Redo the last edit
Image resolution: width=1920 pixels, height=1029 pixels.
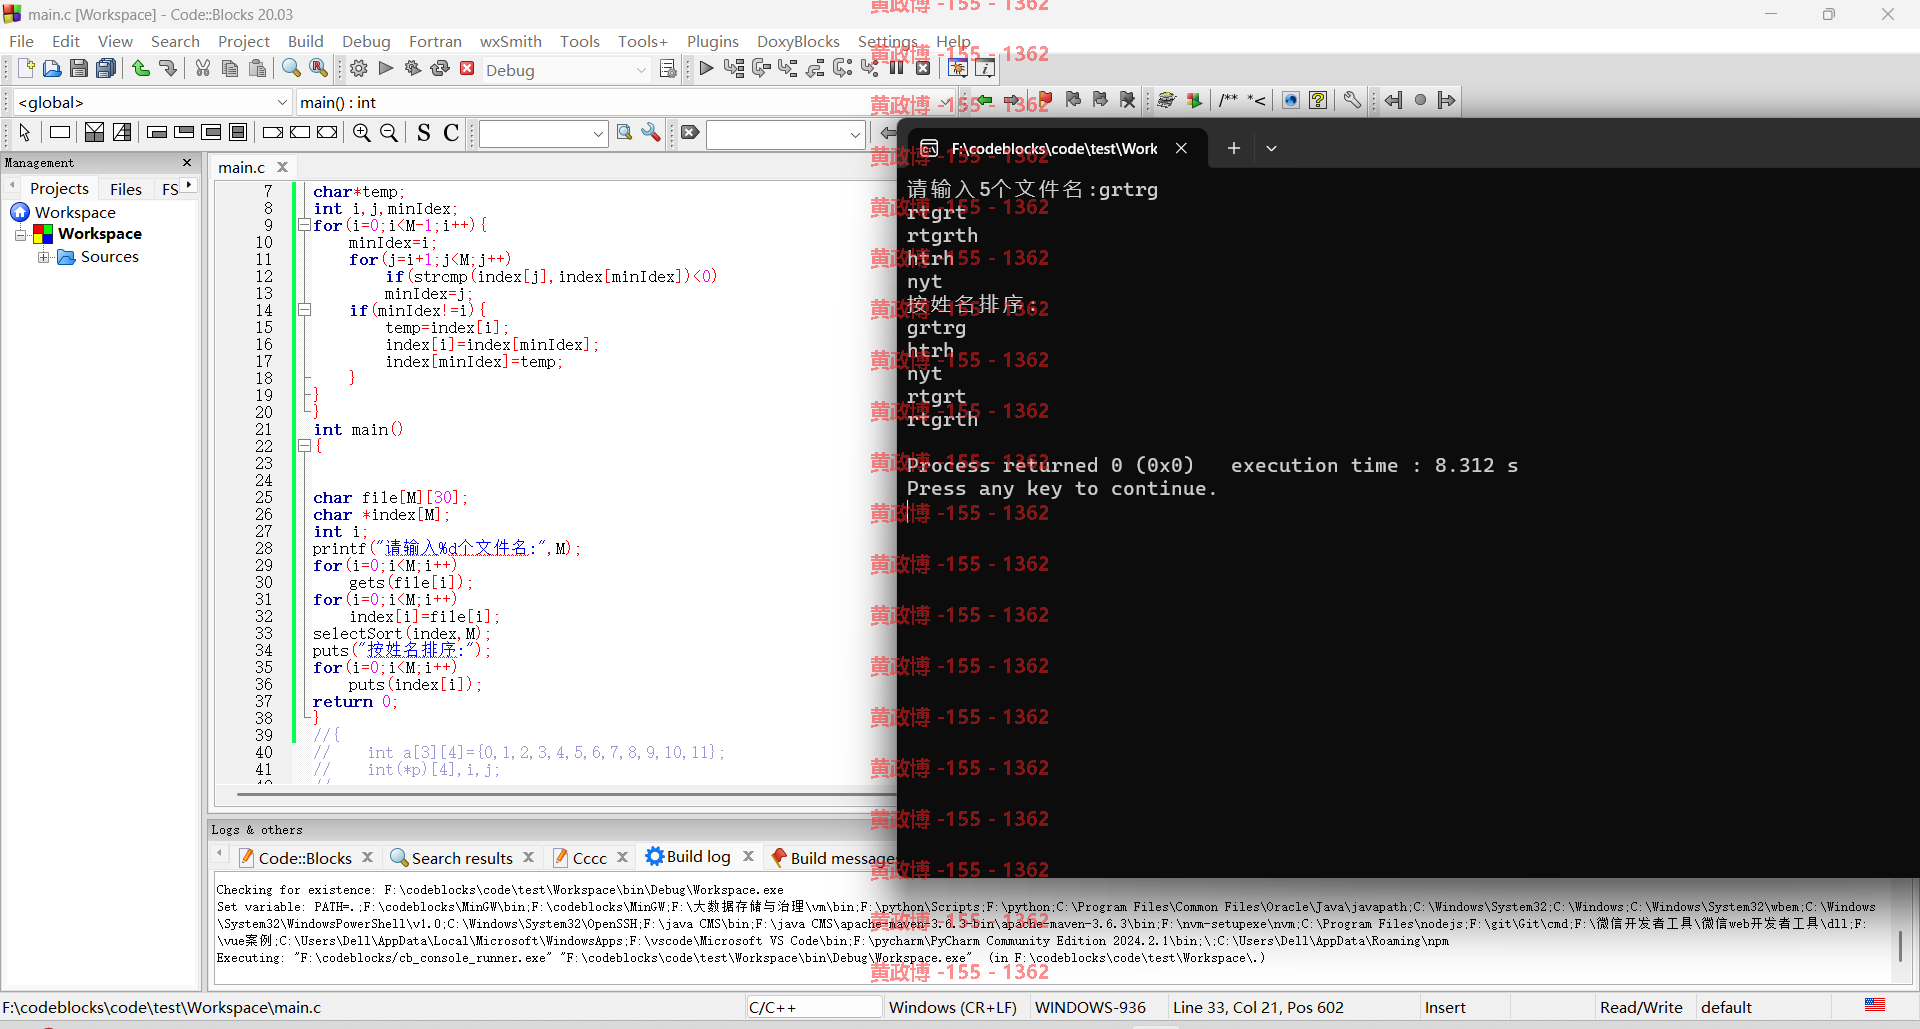168,69
